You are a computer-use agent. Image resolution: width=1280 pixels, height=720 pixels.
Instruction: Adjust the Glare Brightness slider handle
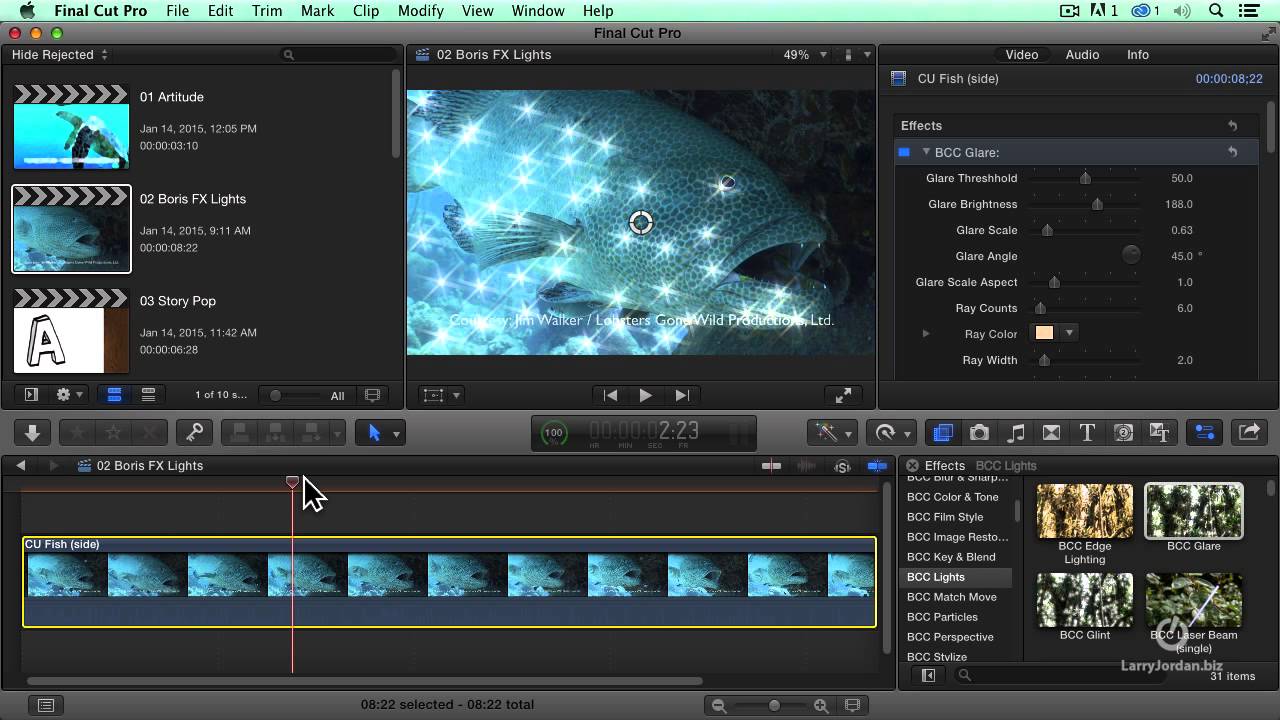(x=1097, y=204)
